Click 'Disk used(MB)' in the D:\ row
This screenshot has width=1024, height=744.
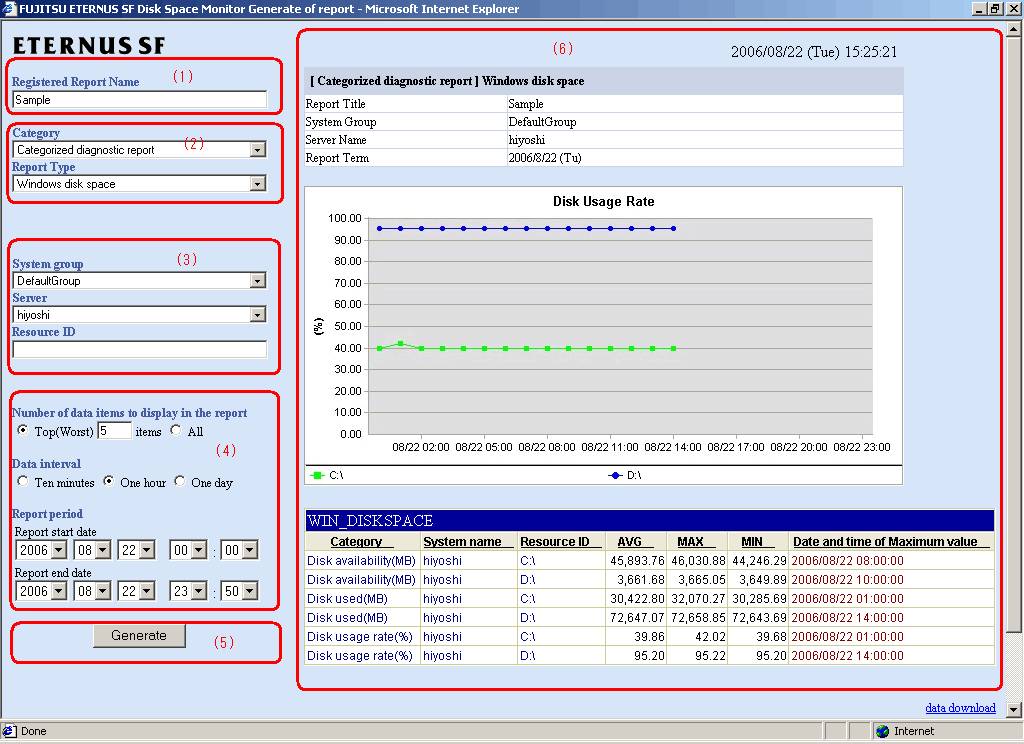(347, 618)
